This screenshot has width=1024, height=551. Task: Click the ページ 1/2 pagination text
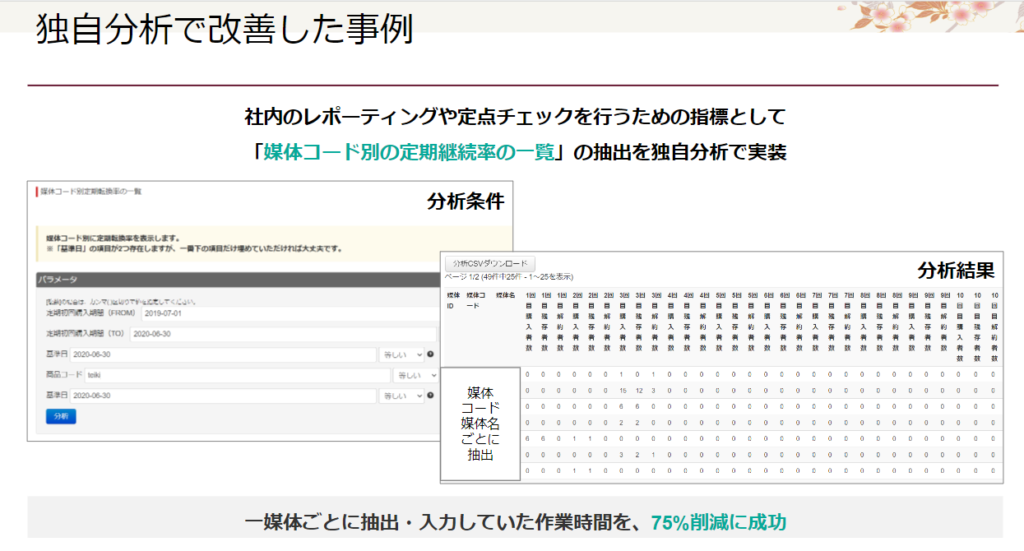tap(510, 275)
